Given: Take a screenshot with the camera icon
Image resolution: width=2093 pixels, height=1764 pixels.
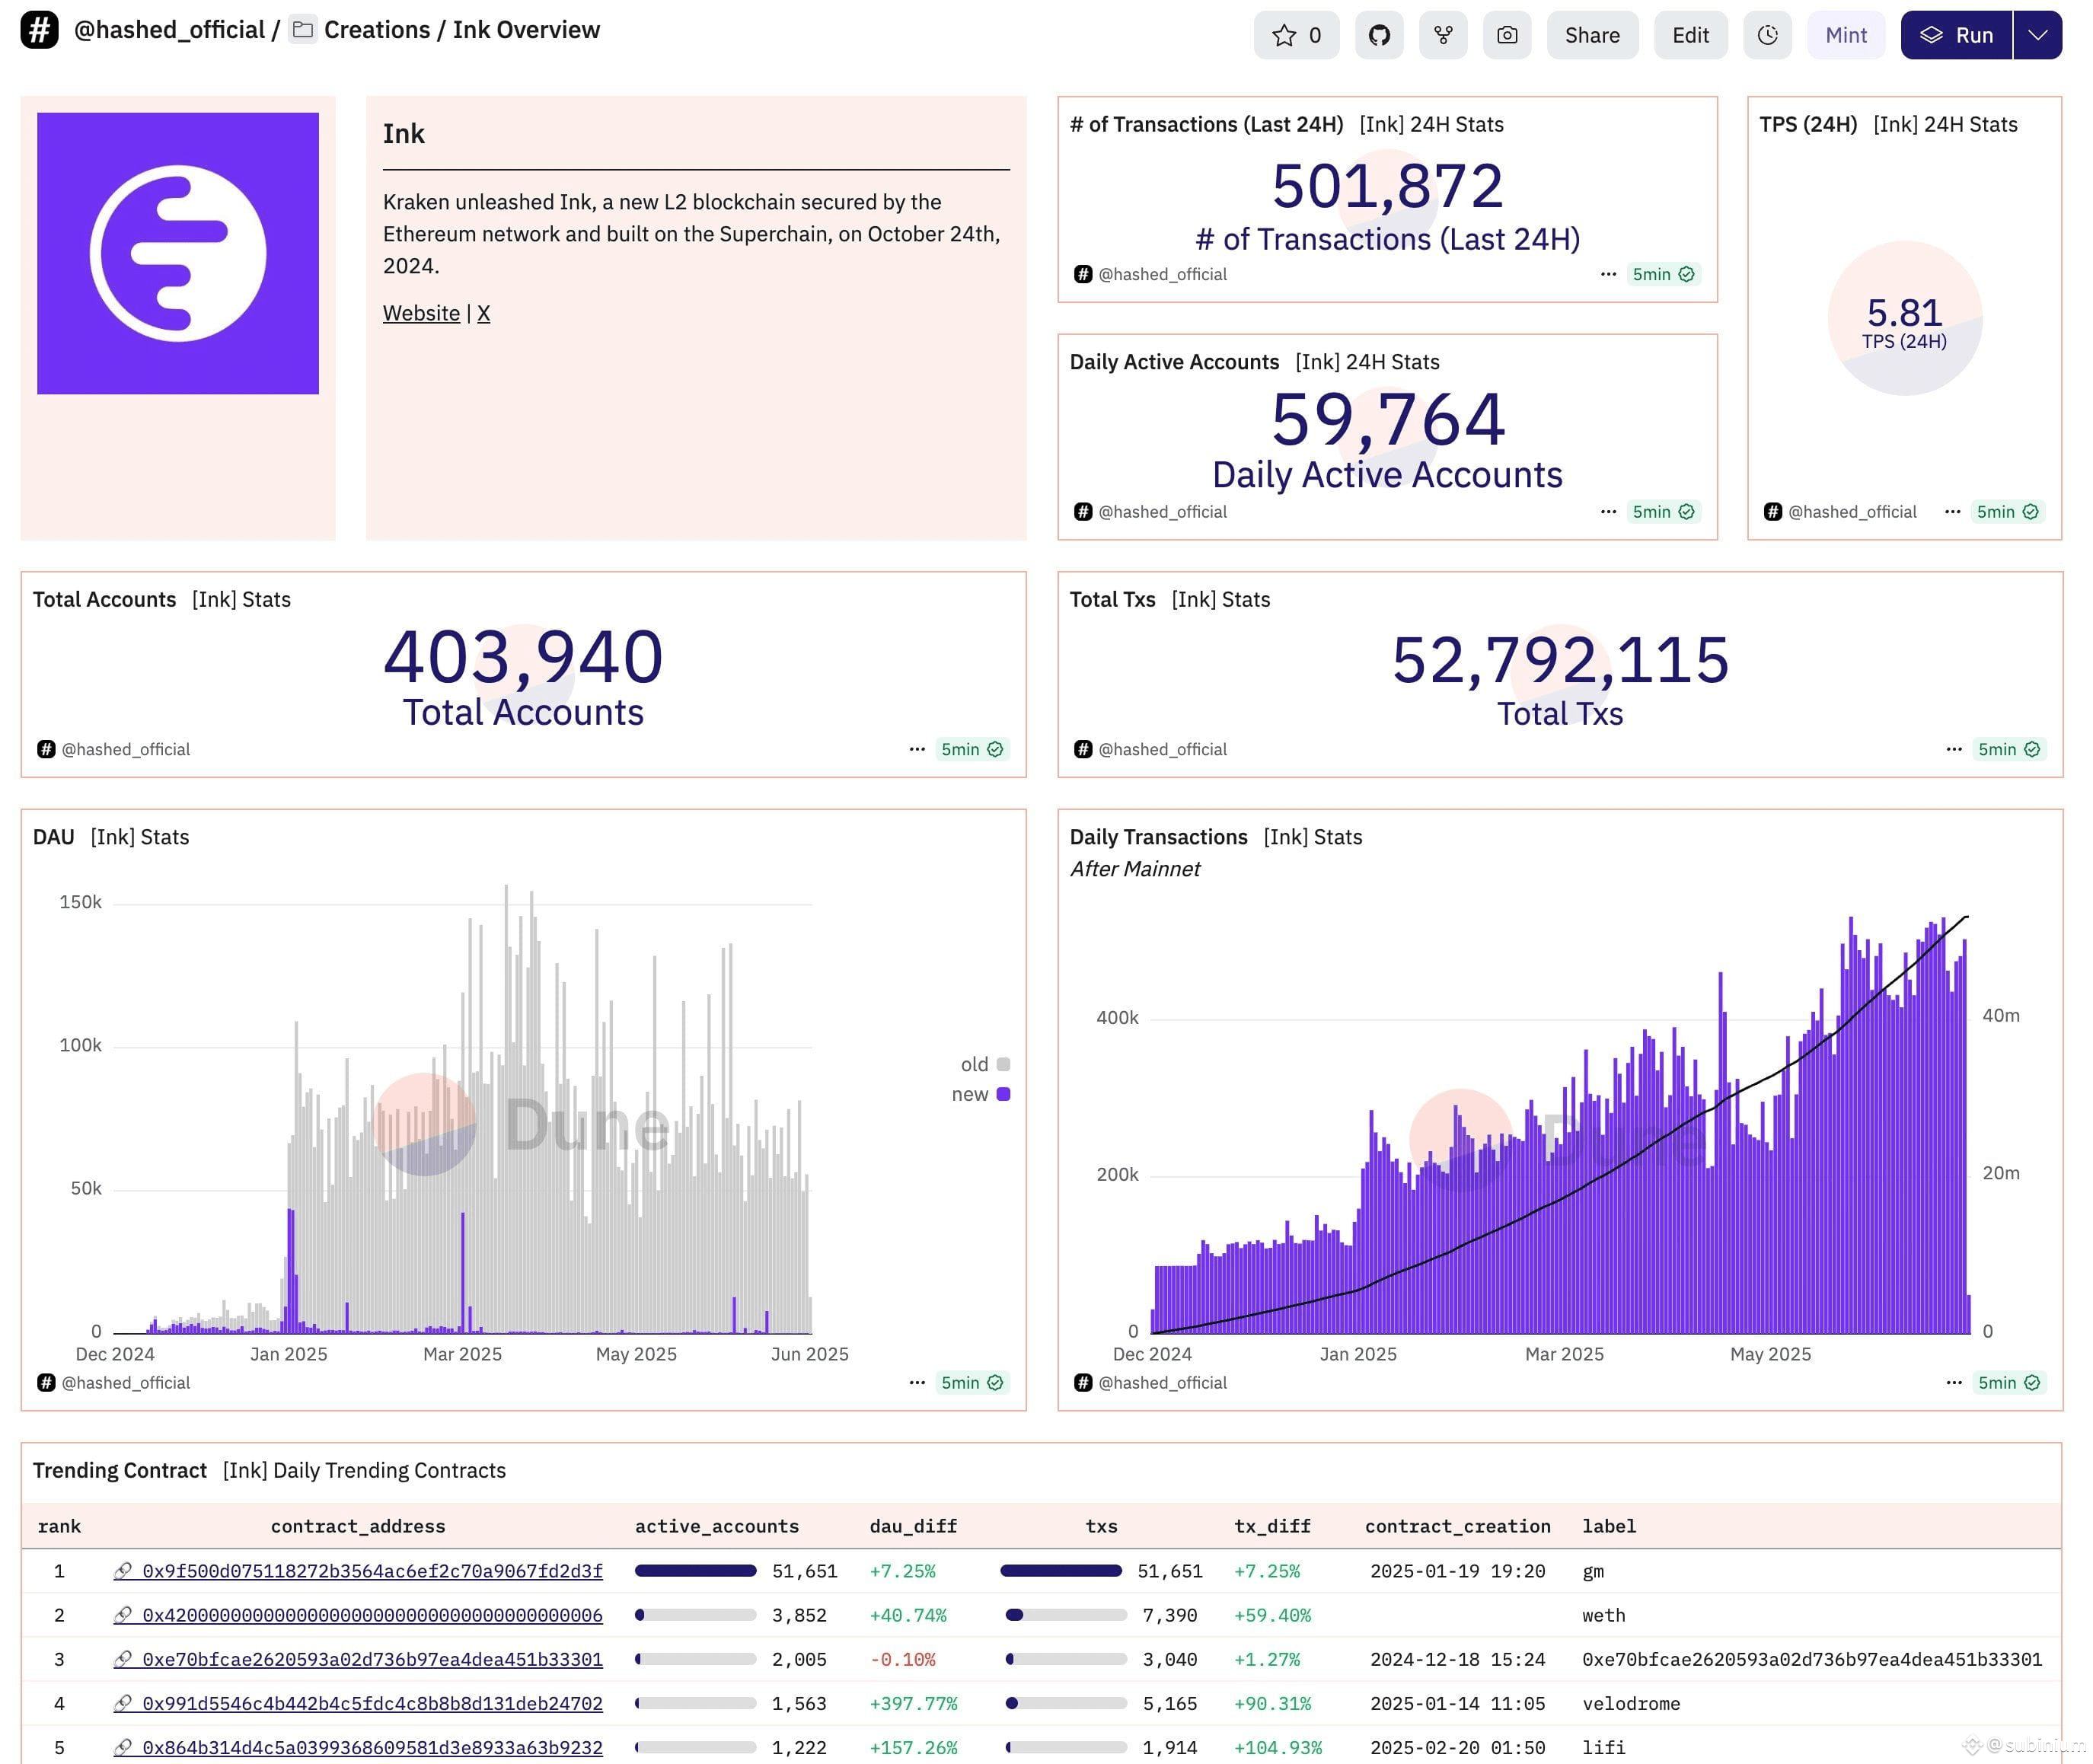Looking at the screenshot, I should click(1507, 36).
